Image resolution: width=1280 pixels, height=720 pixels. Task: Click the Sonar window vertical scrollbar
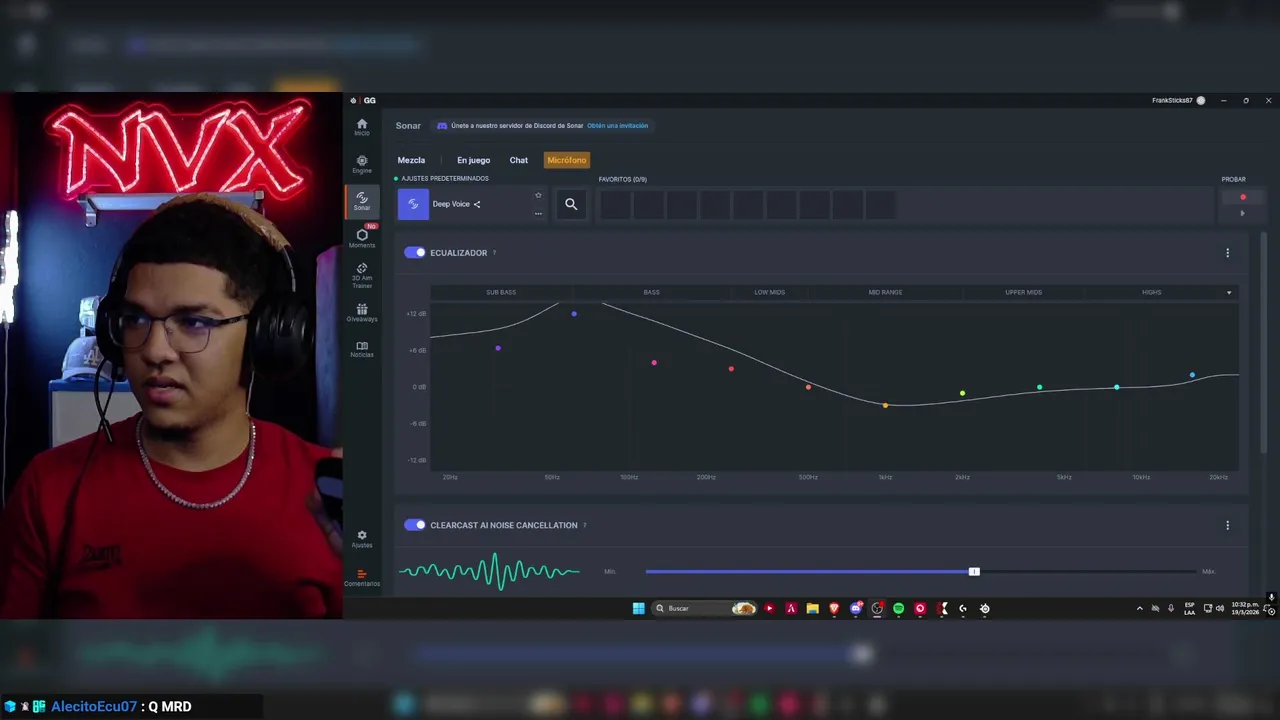[1264, 343]
